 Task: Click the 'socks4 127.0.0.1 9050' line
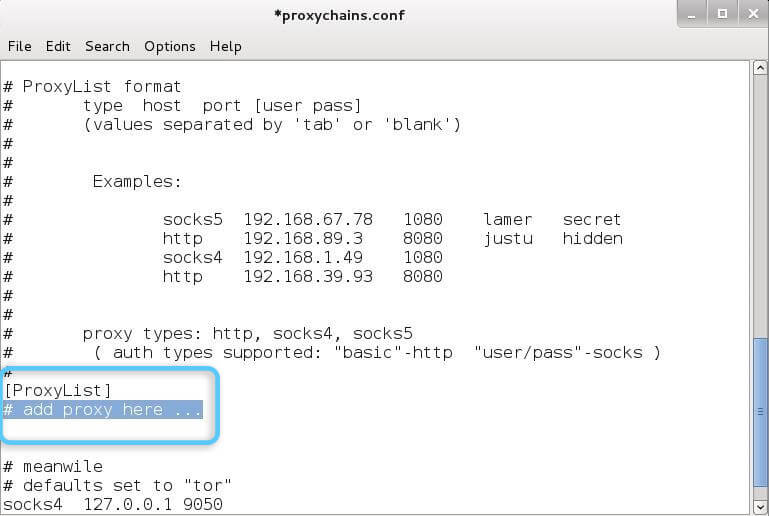pyautogui.click(x=113, y=504)
